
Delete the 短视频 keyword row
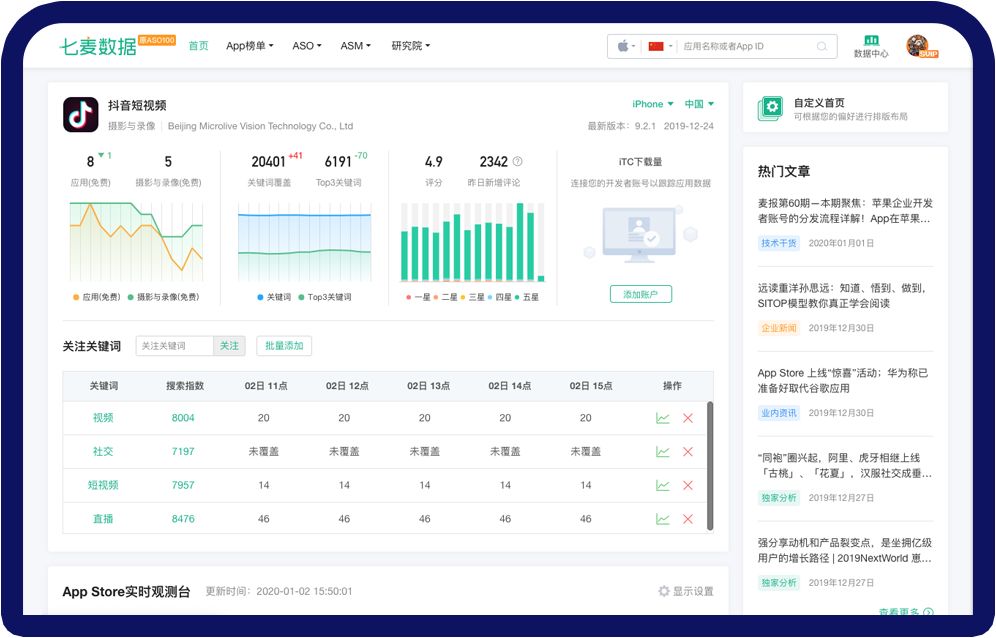click(687, 485)
